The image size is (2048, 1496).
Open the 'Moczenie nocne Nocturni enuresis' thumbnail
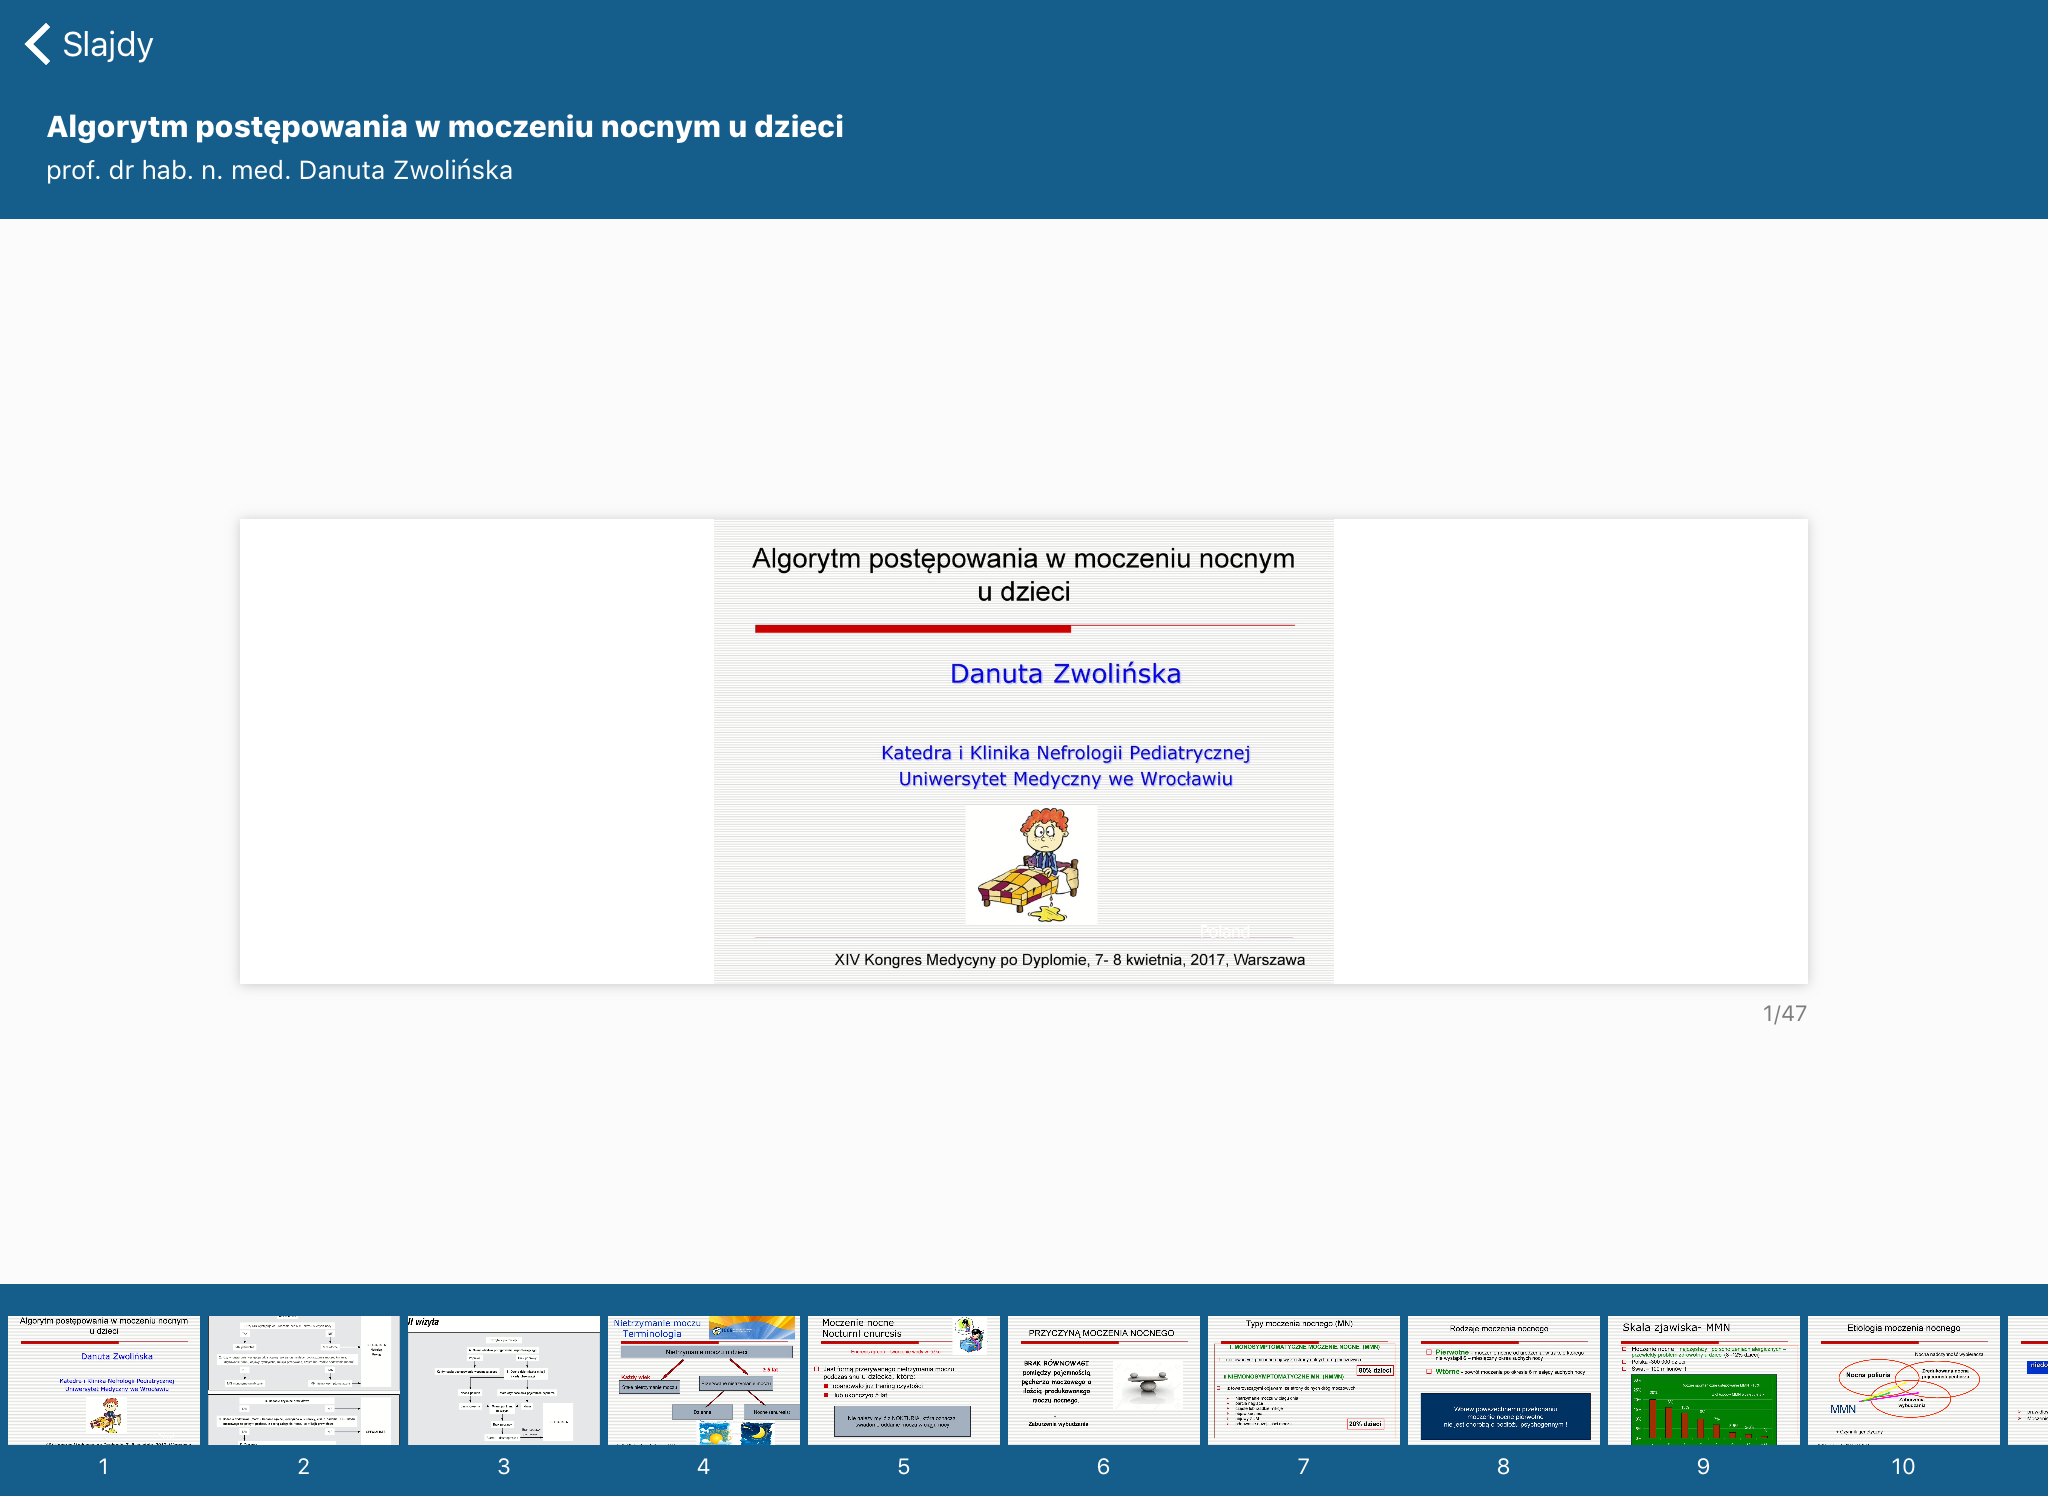[903, 1380]
